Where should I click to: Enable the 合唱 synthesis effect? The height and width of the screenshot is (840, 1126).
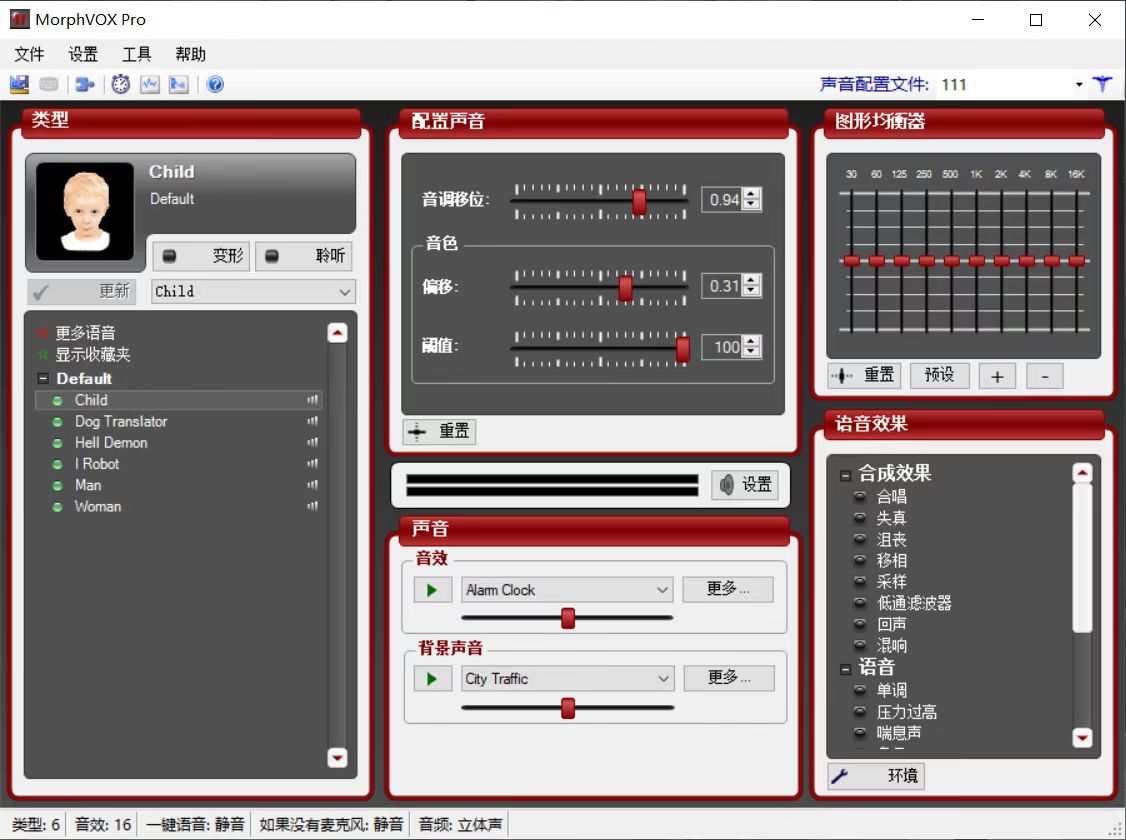tap(862, 495)
